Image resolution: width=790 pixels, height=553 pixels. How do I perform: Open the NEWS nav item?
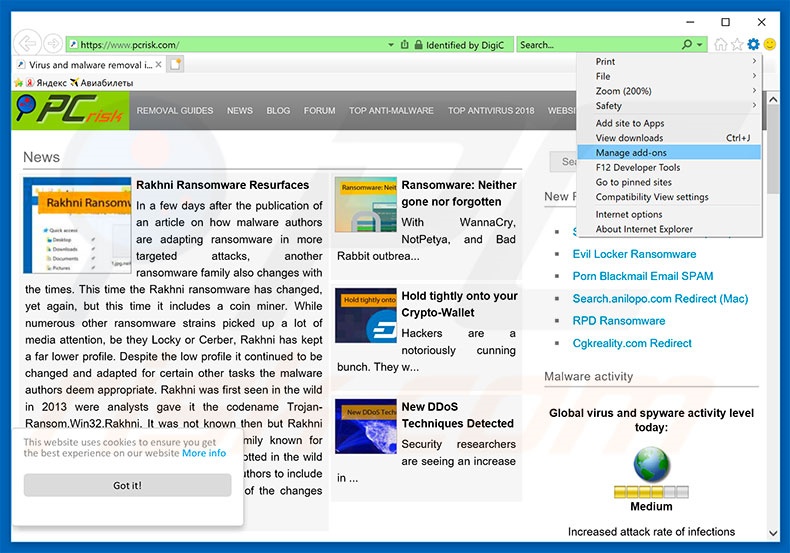240,110
